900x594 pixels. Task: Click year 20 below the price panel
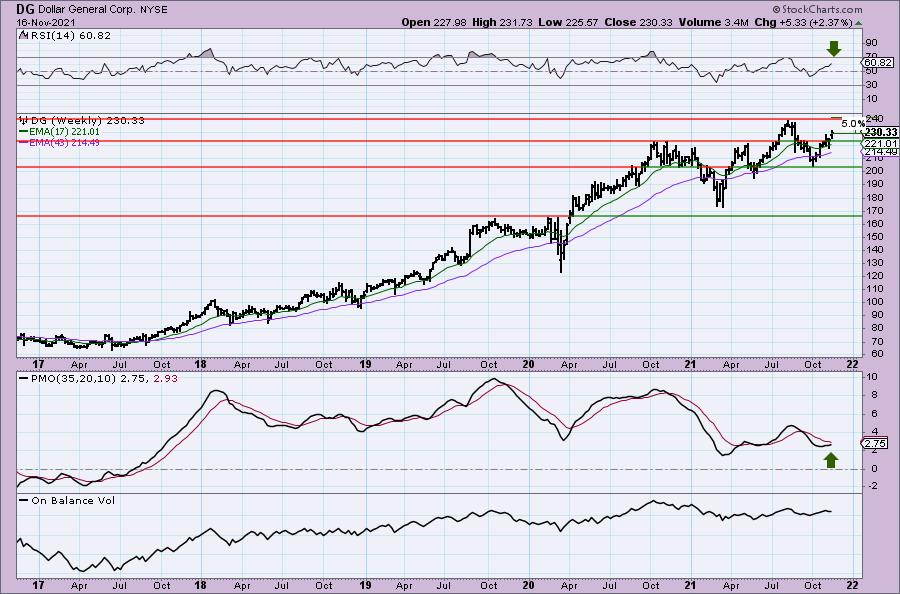tap(529, 364)
